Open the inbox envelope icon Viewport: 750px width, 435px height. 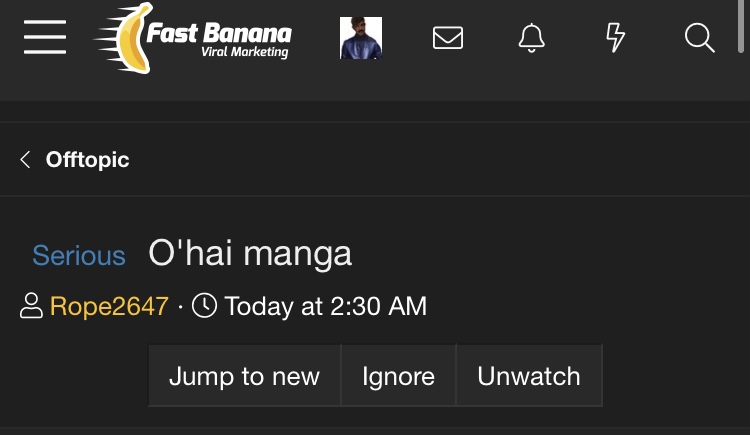point(447,38)
